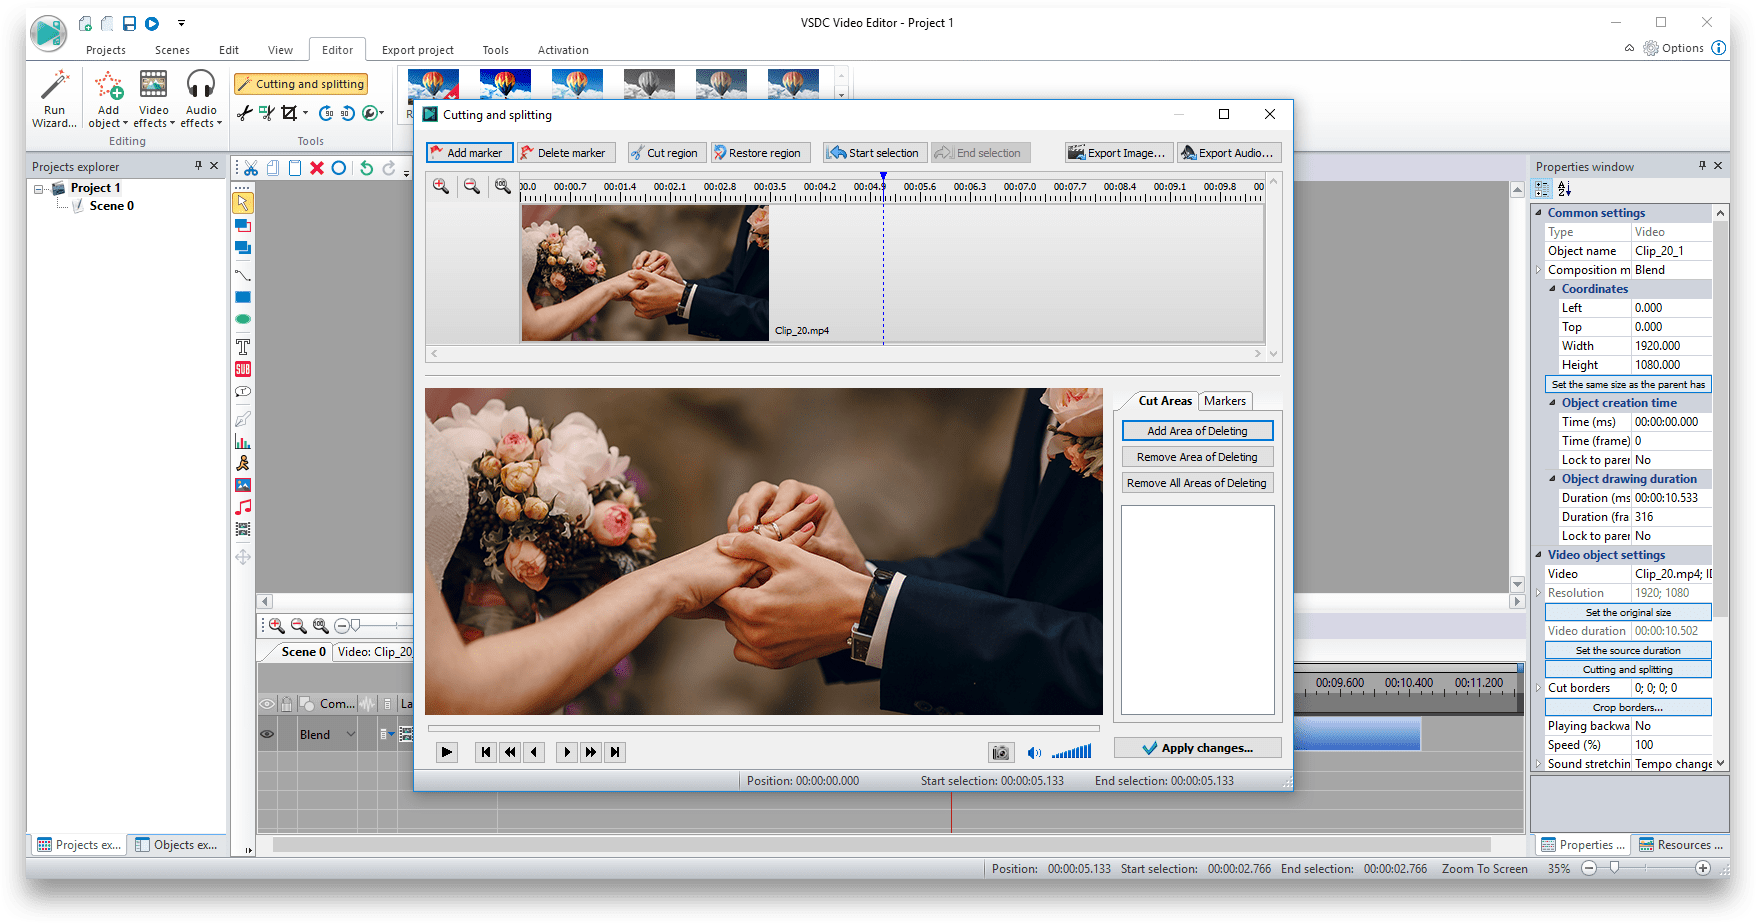Open the crop tool dropdown arrow
Screen dimensions: 1756x923
coord(306,113)
